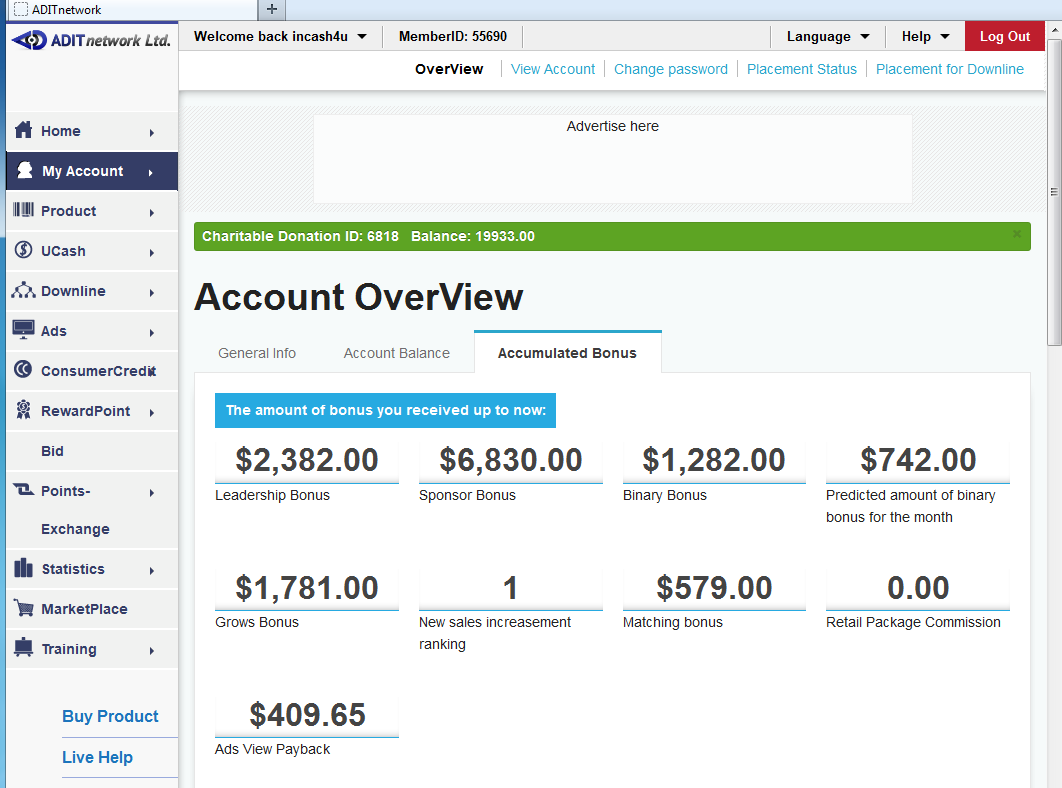Switch to the Account Balance tab
Image resolution: width=1062 pixels, height=788 pixels.
(396, 353)
